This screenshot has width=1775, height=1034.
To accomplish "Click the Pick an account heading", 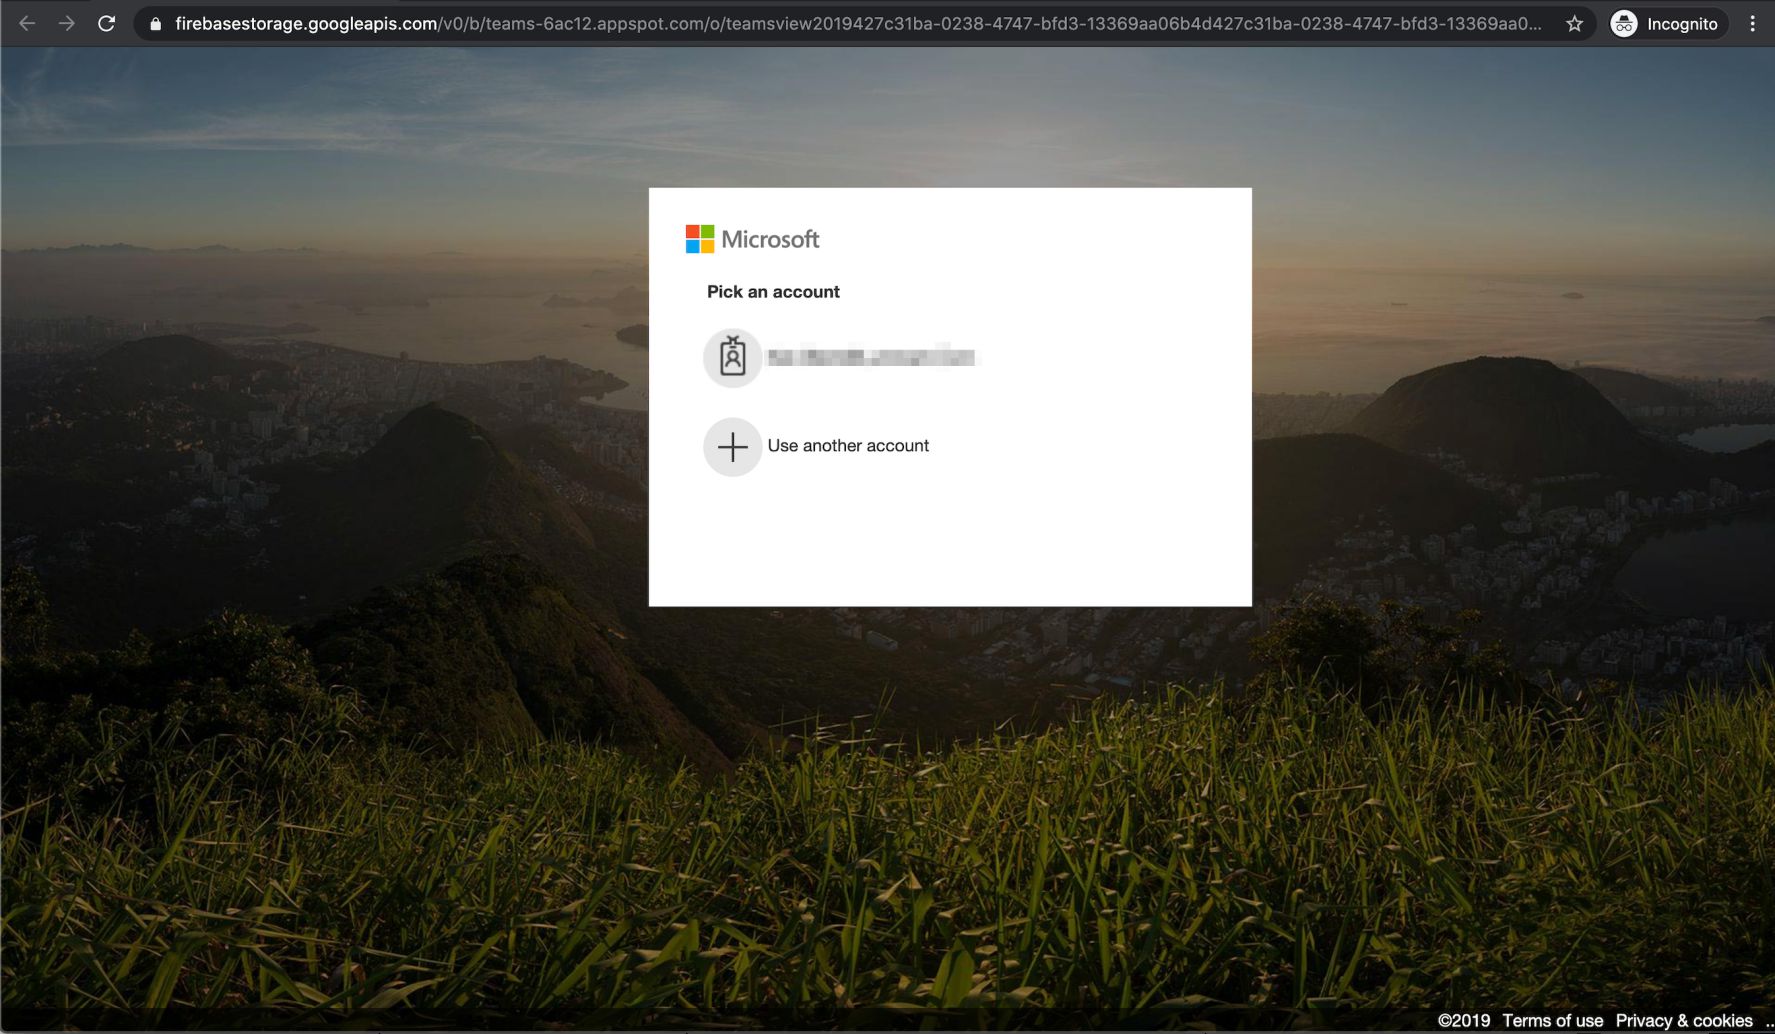I will point(773,292).
